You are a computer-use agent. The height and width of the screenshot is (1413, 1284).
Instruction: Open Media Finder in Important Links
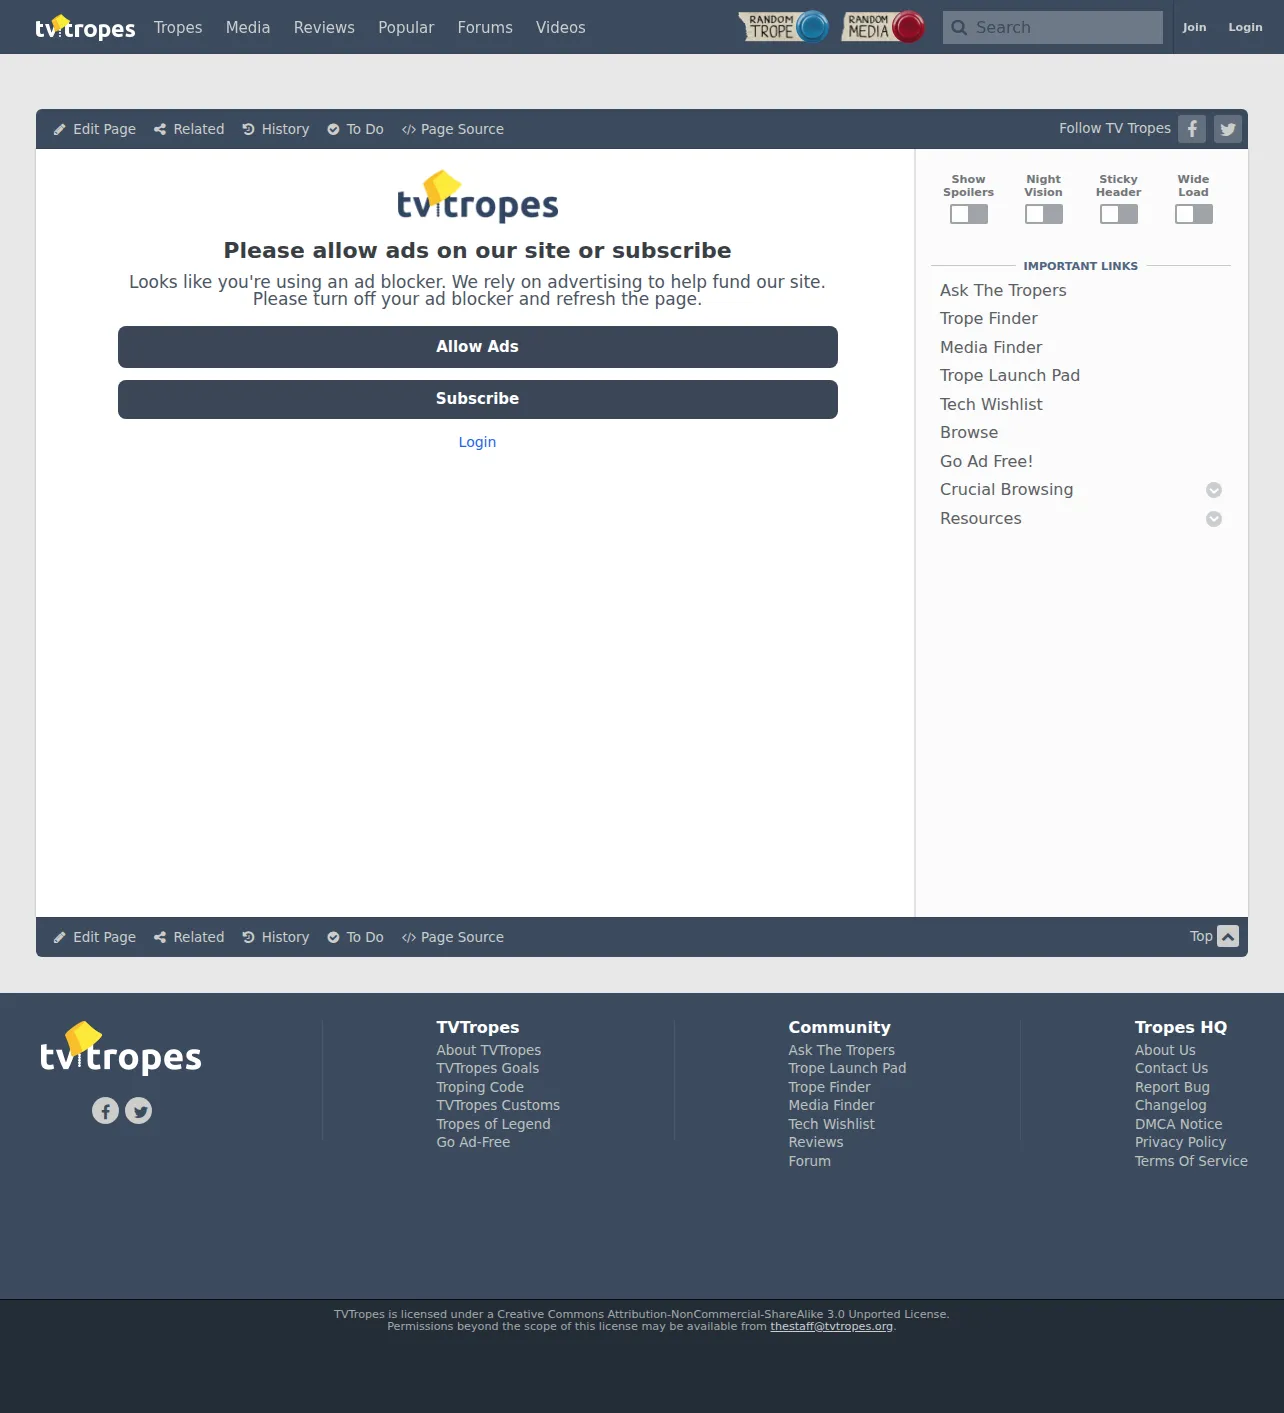991,348
